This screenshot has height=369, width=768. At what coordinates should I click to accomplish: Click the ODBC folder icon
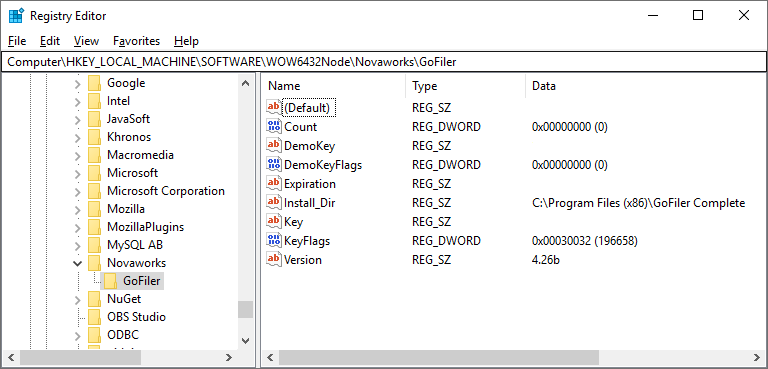(x=95, y=335)
